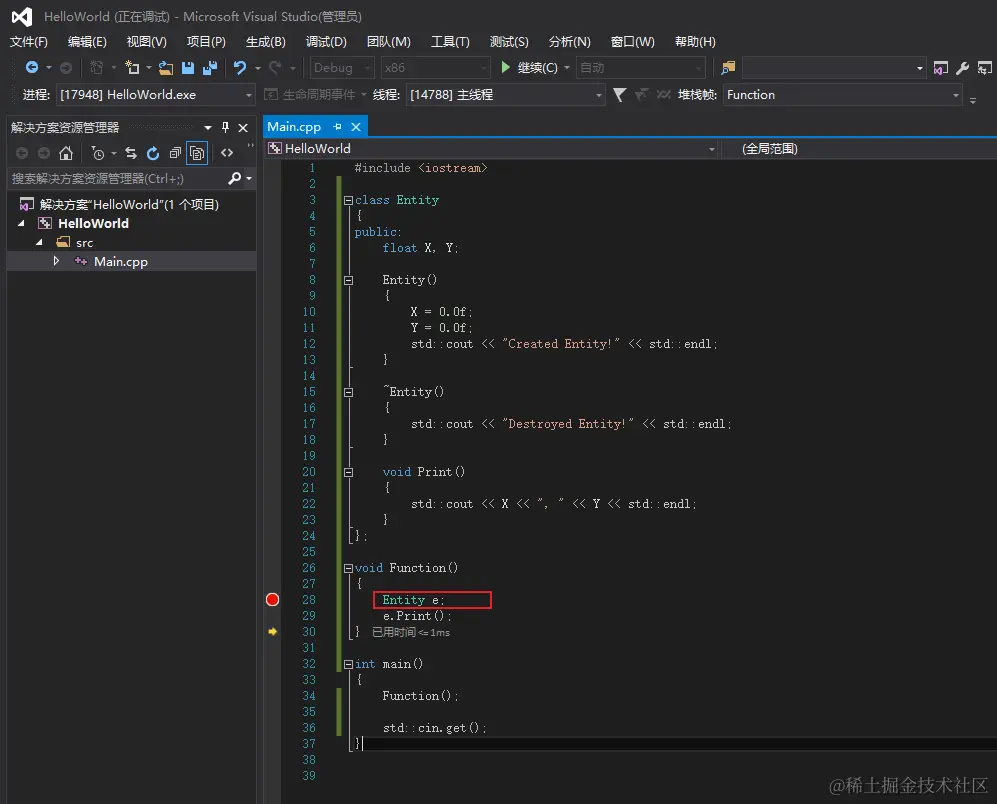997x804 pixels.
Task: Click the Find in Files folder icon
Action: tap(729, 67)
